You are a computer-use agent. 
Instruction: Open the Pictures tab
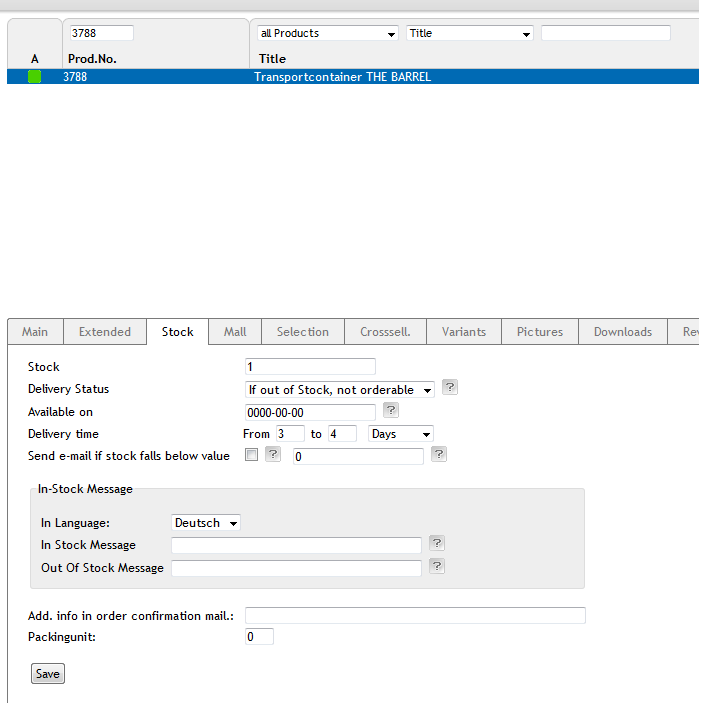click(x=540, y=332)
